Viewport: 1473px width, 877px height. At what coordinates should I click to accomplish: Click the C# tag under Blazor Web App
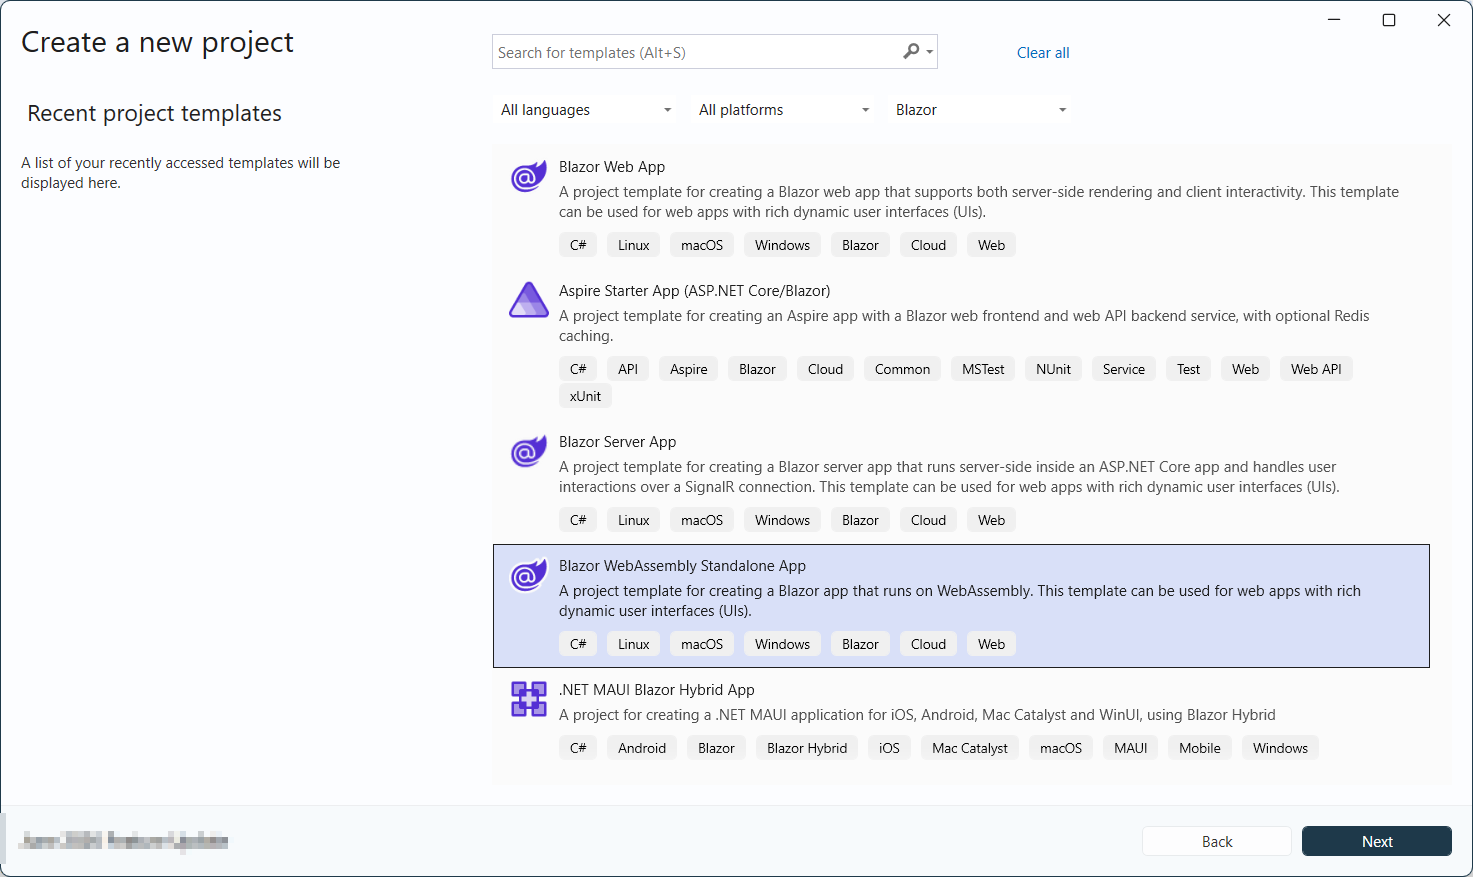(578, 245)
